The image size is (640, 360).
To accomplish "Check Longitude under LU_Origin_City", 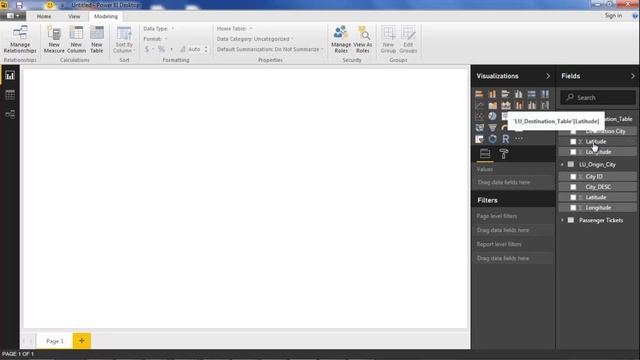I will (x=573, y=208).
